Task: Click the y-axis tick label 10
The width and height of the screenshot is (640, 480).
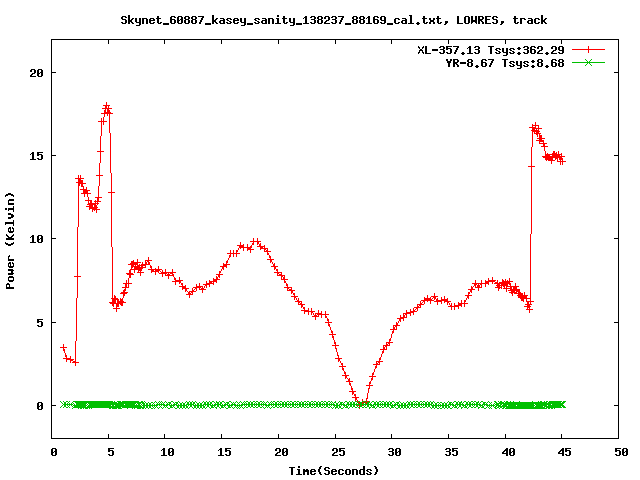Action: click(36, 239)
